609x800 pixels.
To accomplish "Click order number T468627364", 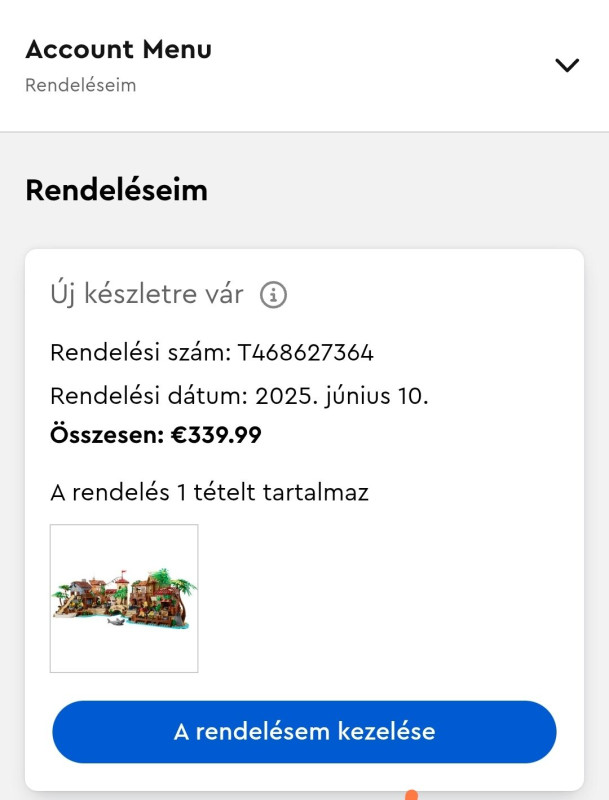I will [305, 353].
